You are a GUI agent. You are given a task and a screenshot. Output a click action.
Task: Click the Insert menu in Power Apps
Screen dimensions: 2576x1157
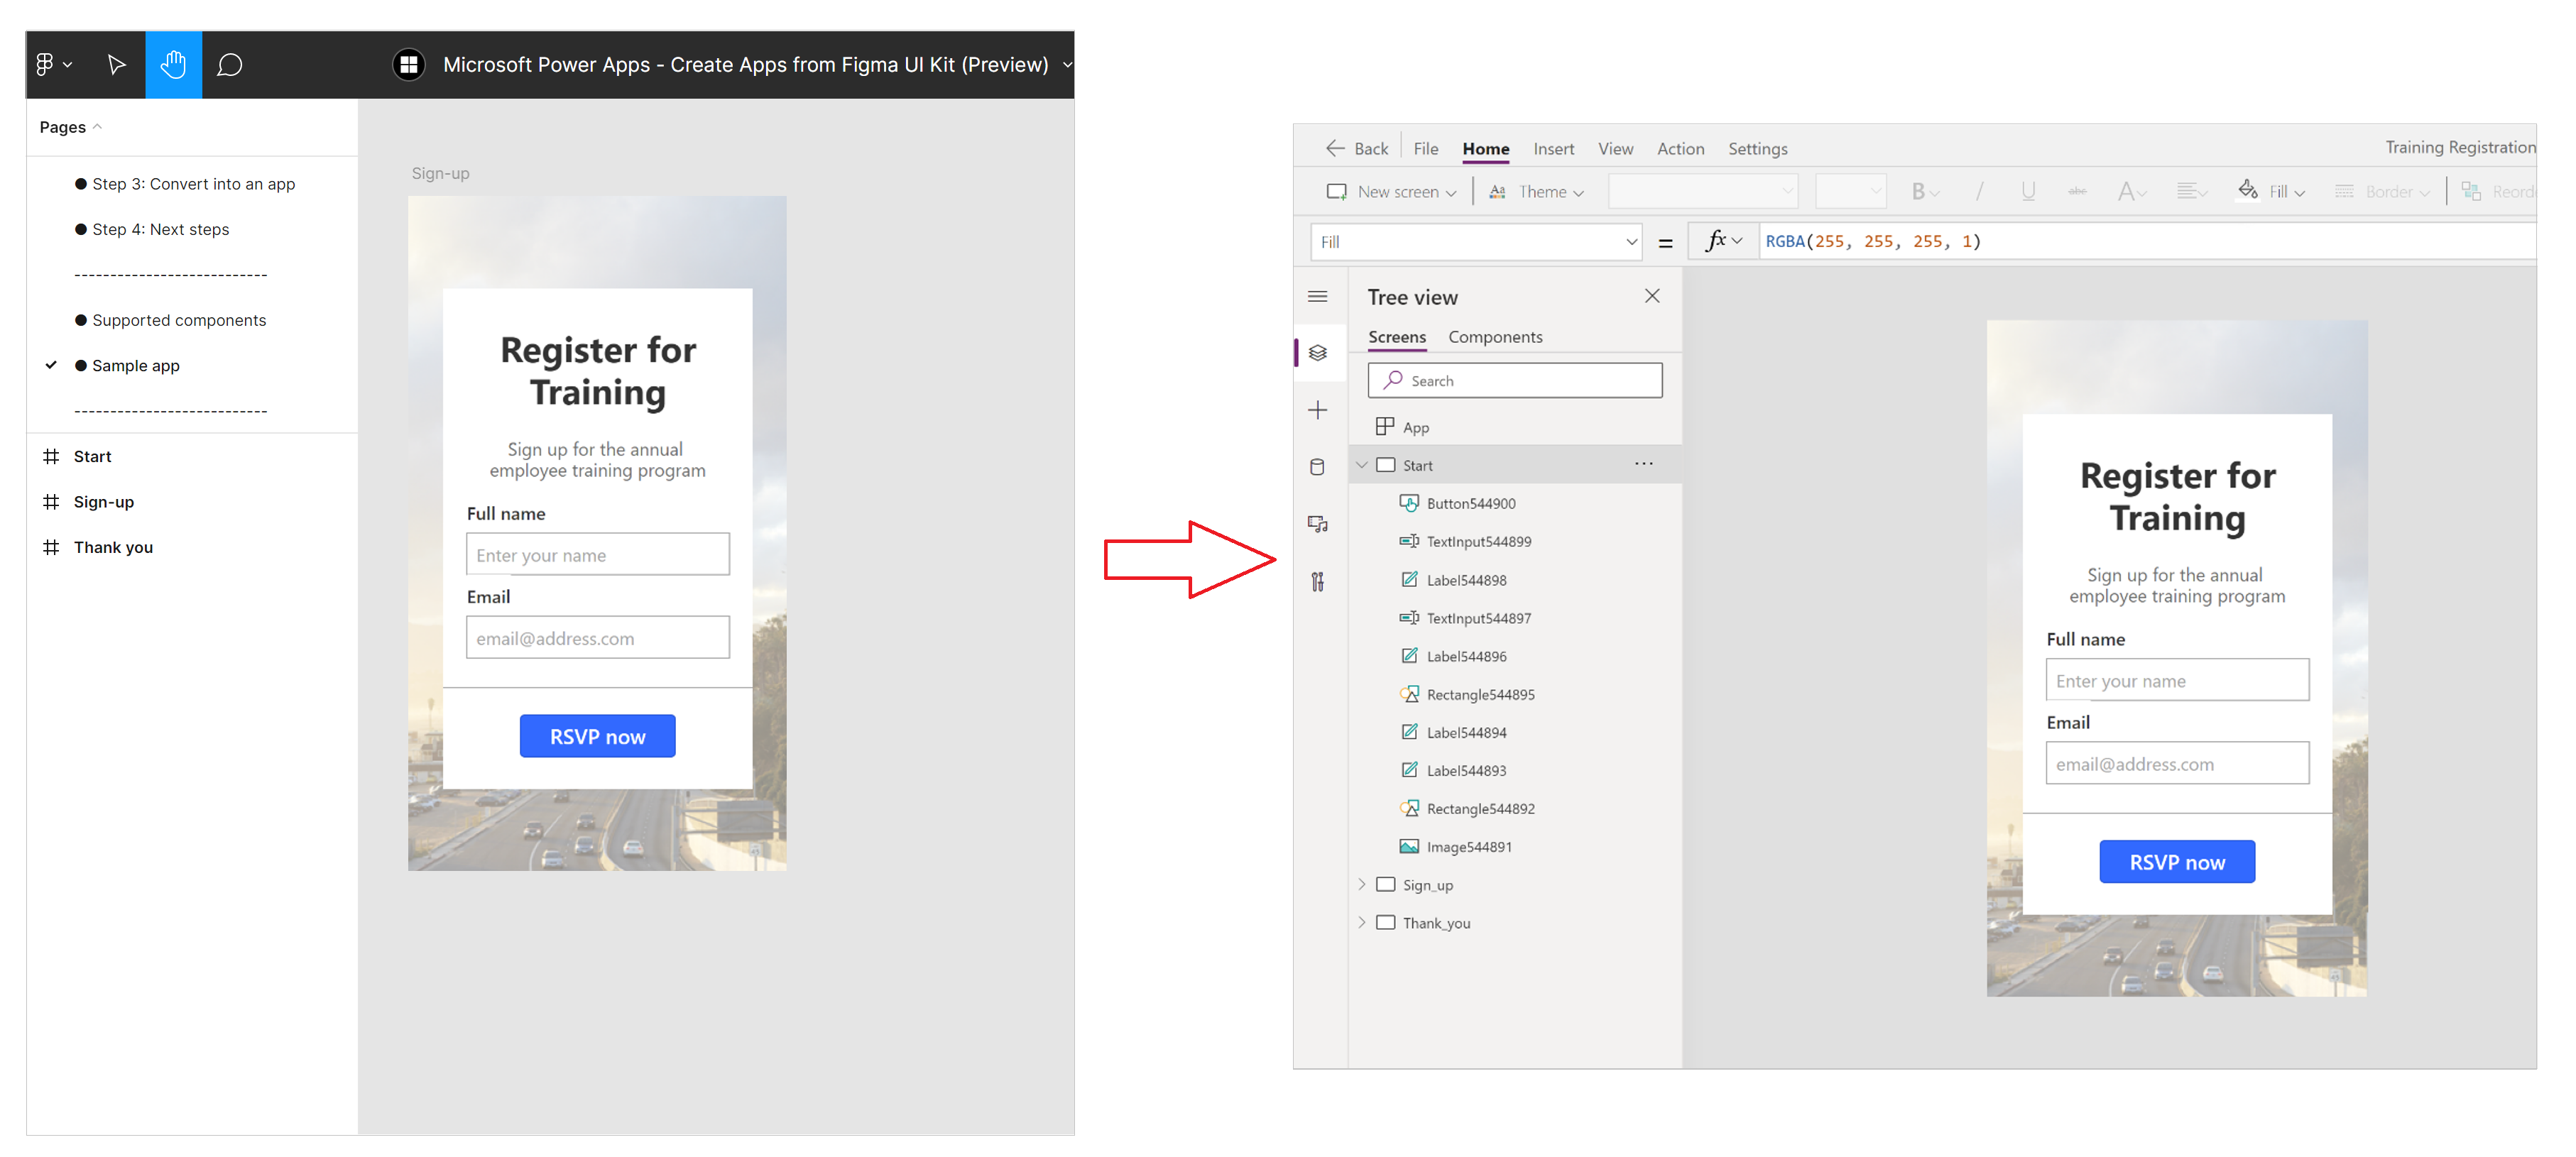(x=1551, y=148)
